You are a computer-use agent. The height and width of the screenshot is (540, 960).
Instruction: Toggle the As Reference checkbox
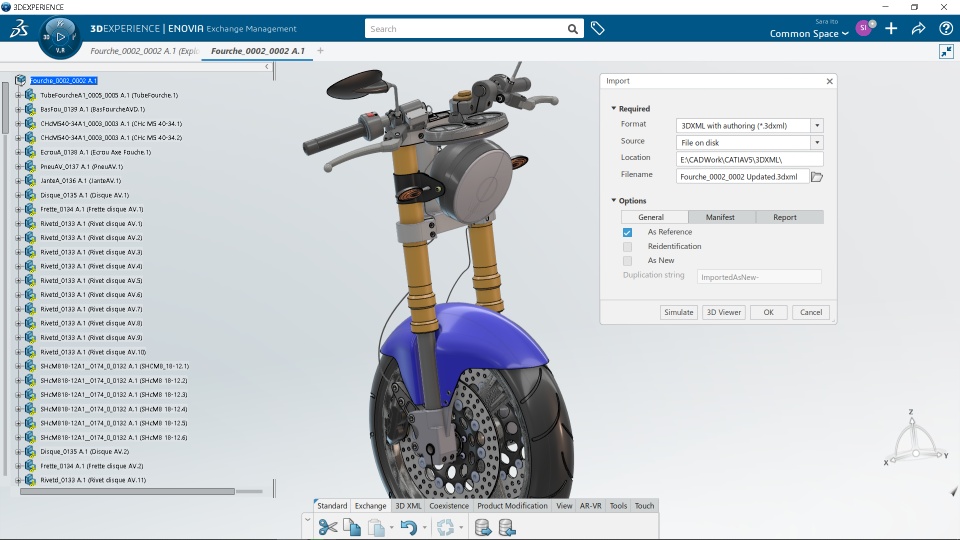pyautogui.click(x=628, y=232)
